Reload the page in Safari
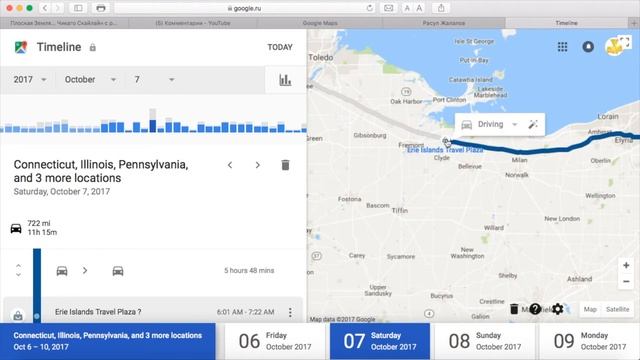This screenshot has width=640, height=360. point(369,8)
